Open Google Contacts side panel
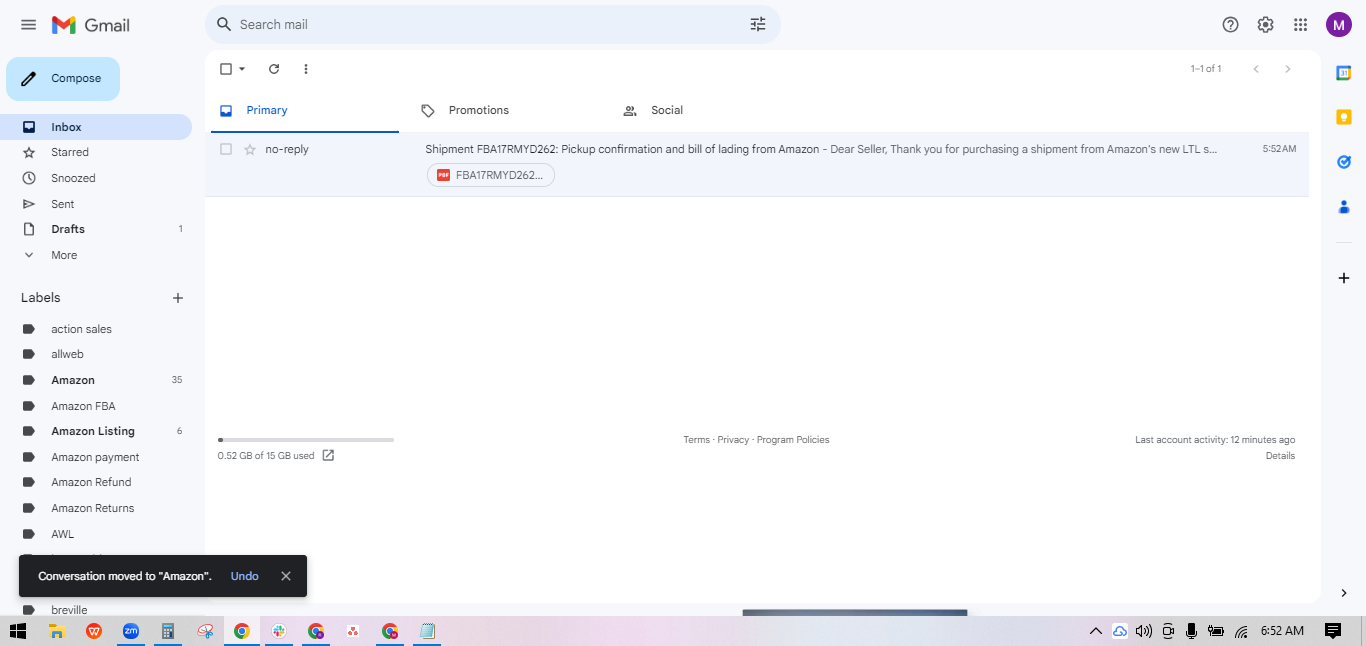The image size is (1366, 646). point(1344,207)
